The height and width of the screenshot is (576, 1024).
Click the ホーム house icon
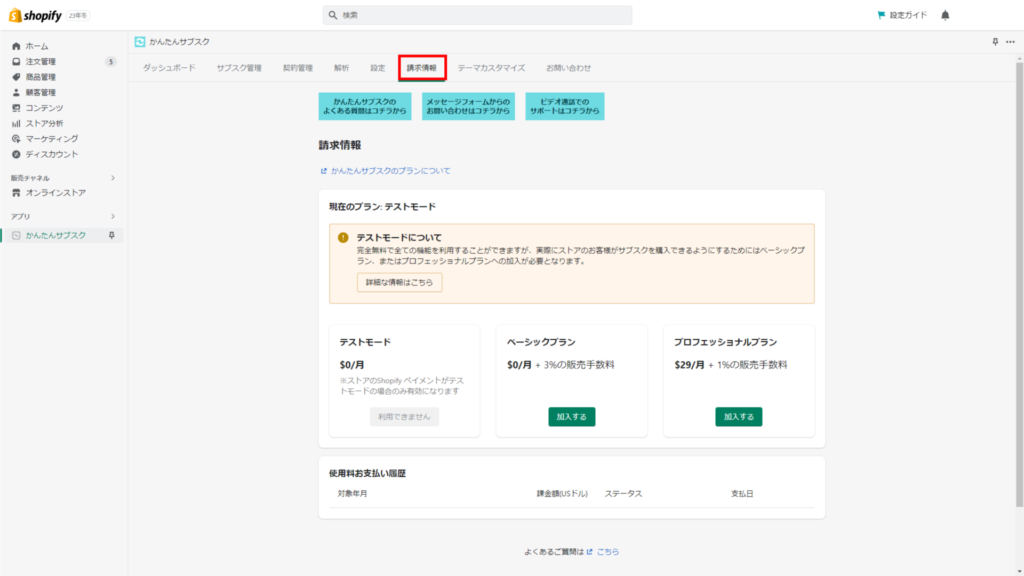pos(16,46)
